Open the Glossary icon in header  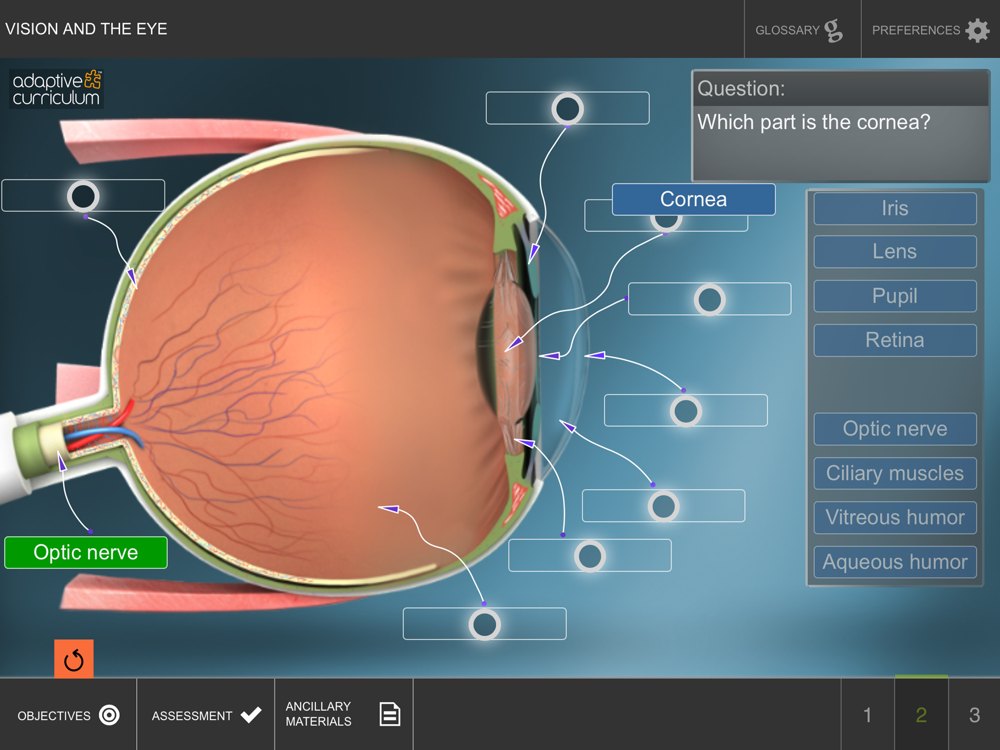tap(833, 30)
